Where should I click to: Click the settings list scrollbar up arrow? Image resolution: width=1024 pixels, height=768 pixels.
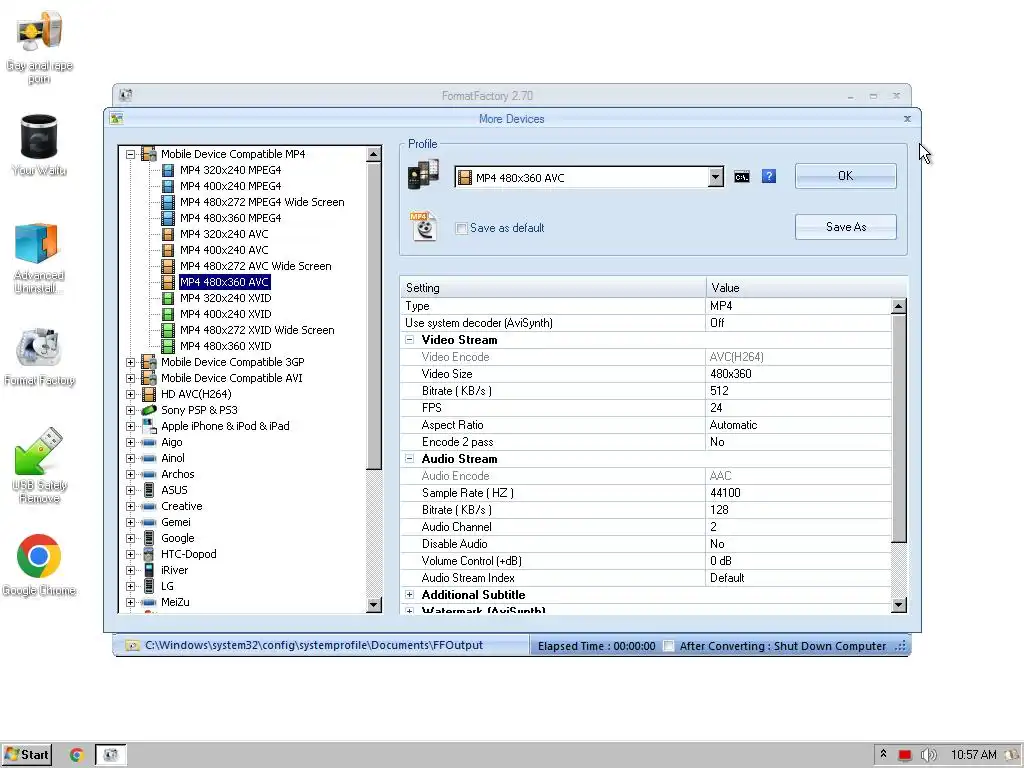tap(899, 306)
